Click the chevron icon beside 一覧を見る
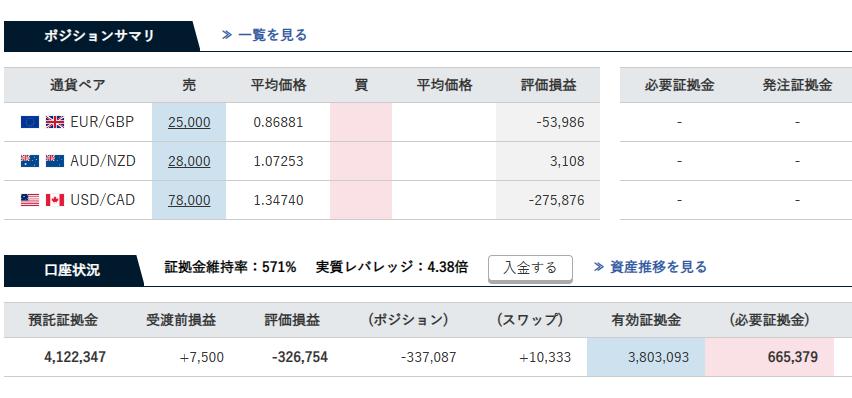Viewport: 852px width, 398px height. tap(227, 35)
